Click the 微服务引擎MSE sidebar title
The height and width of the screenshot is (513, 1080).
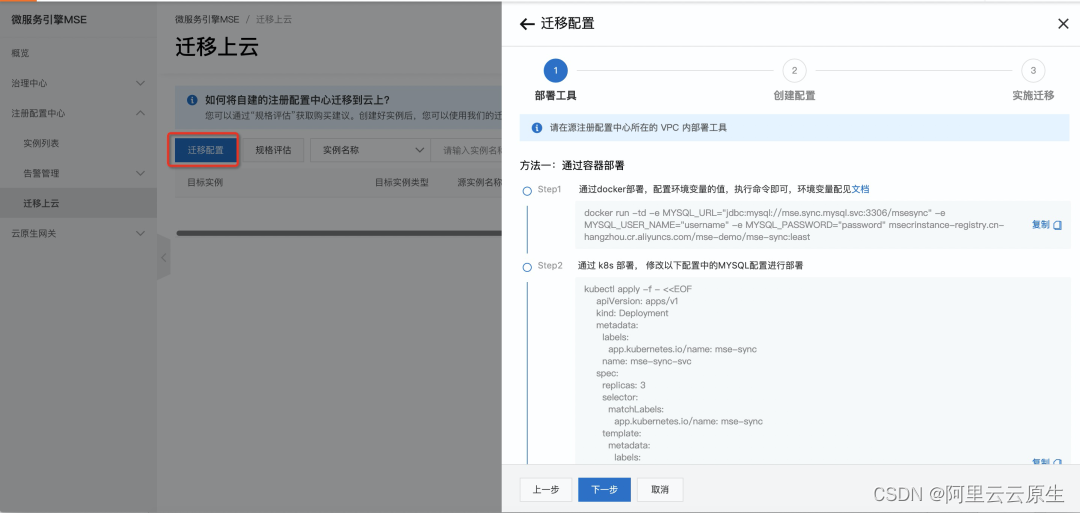pos(49,19)
